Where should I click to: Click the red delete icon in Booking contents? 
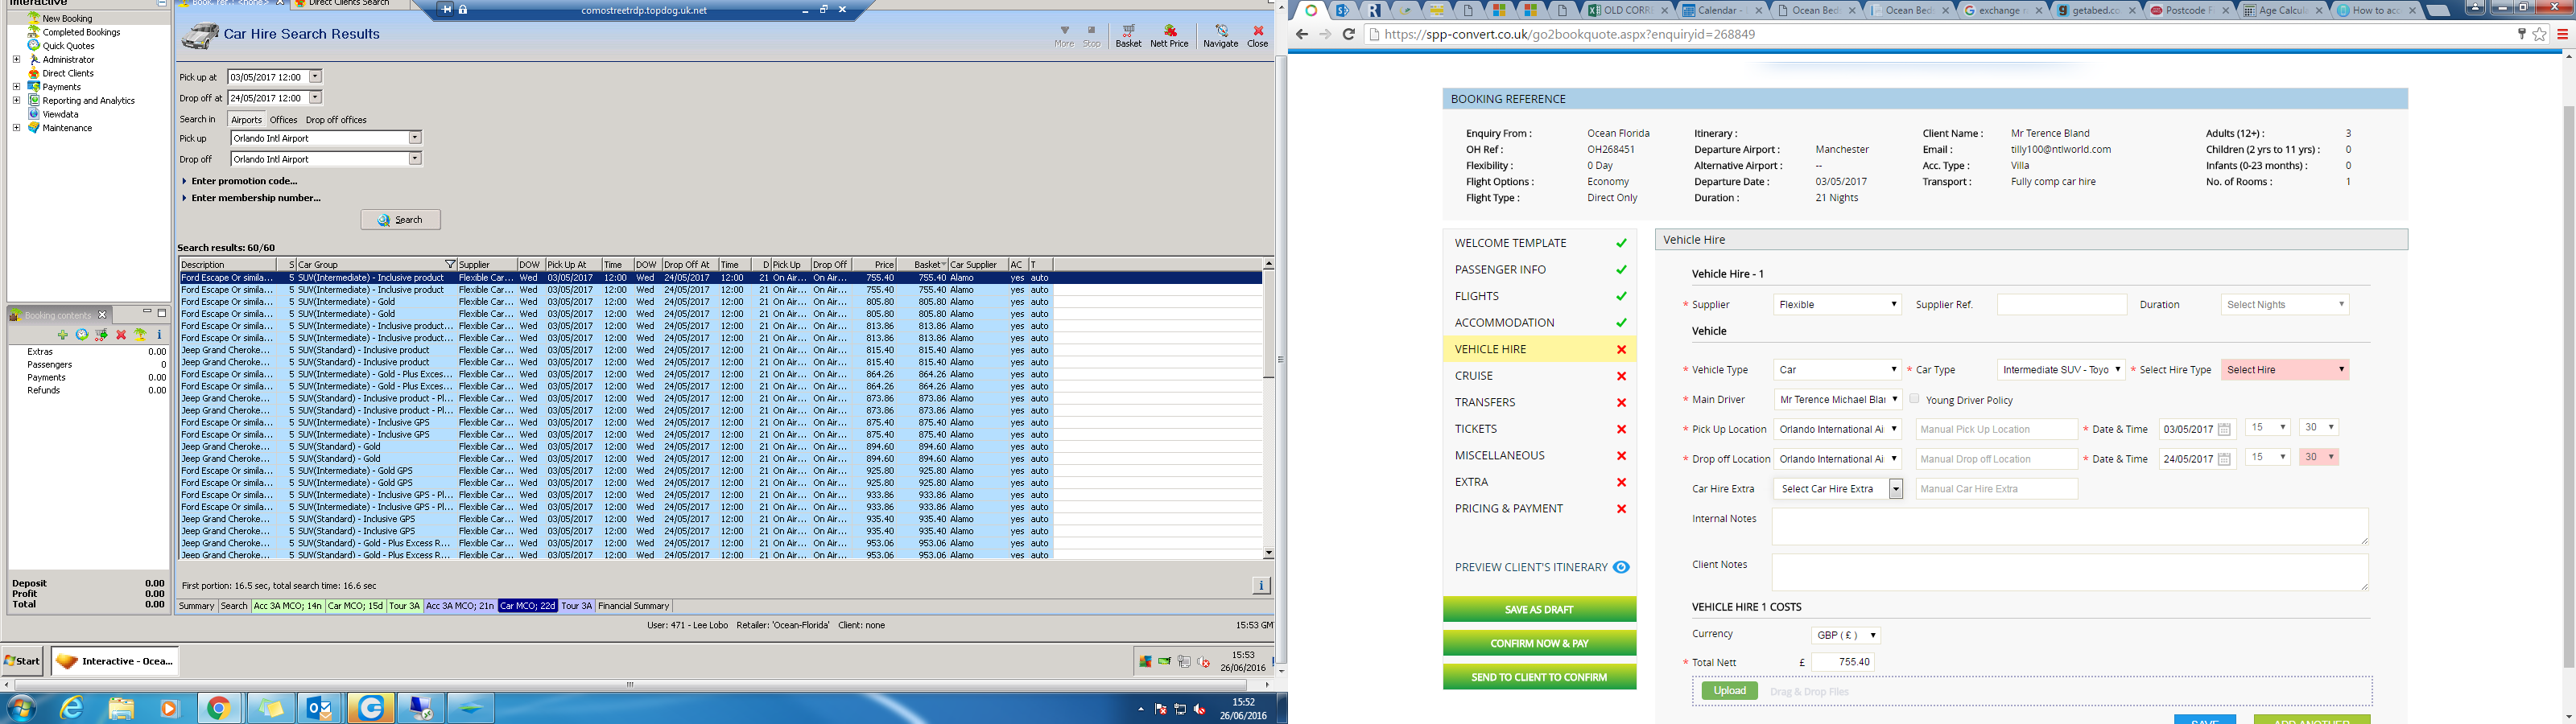point(121,335)
